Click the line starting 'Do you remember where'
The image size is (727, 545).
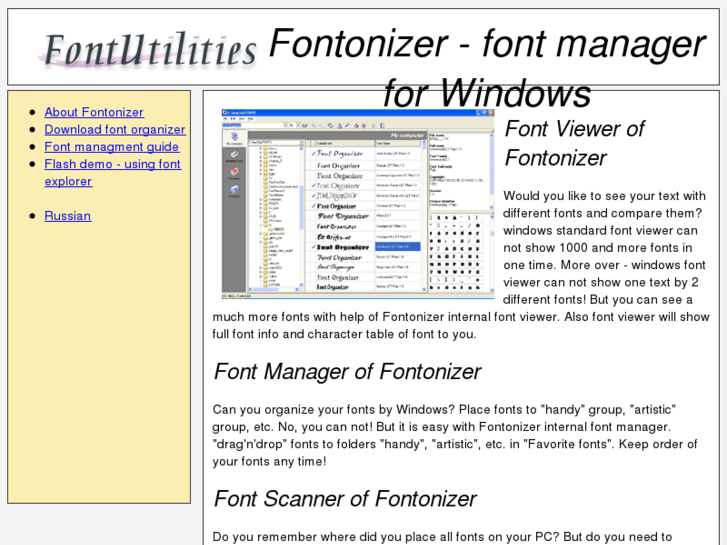[442, 537]
